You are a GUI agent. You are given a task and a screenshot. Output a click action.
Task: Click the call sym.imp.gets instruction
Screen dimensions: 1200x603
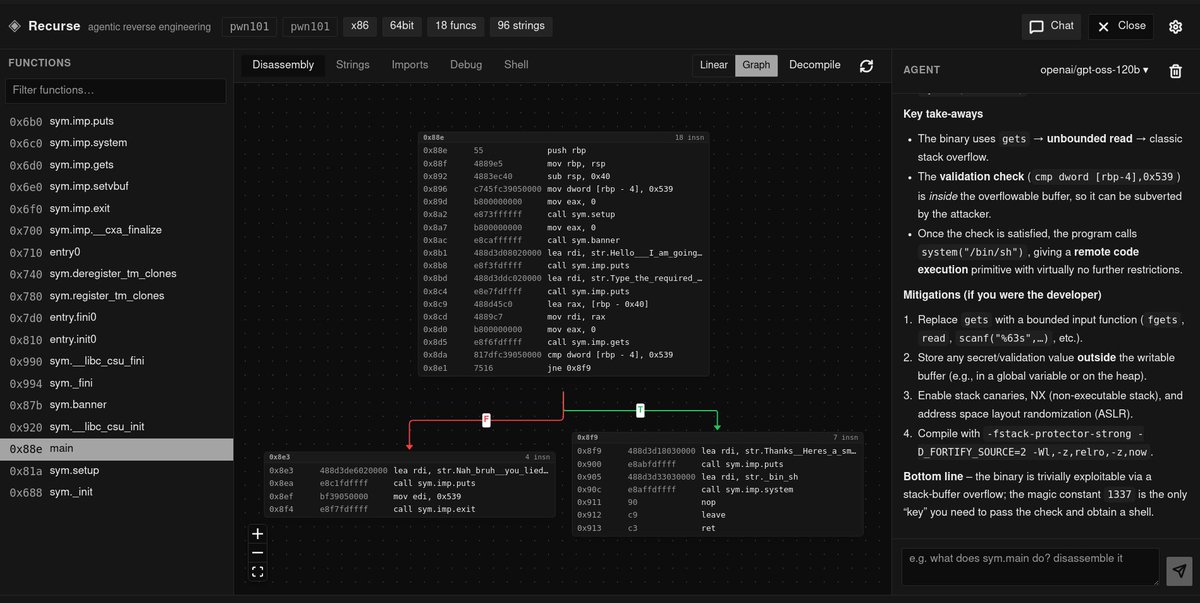(563, 342)
